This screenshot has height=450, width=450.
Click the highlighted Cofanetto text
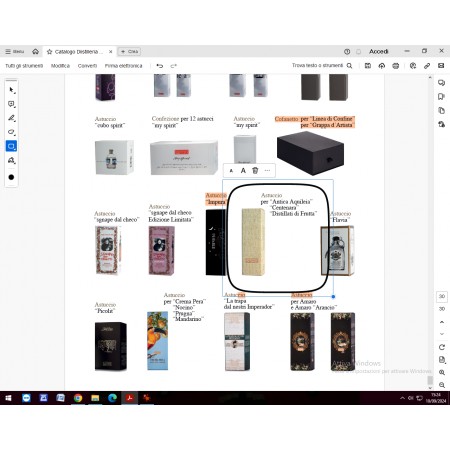click(286, 119)
